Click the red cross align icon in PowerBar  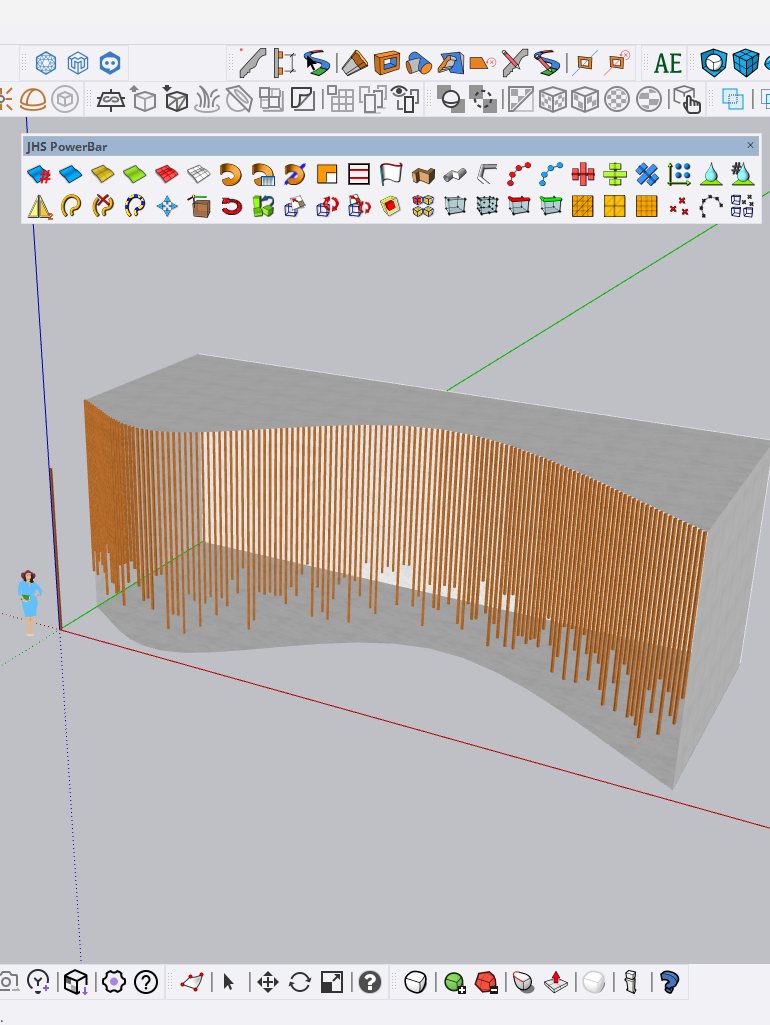(583, 175)
